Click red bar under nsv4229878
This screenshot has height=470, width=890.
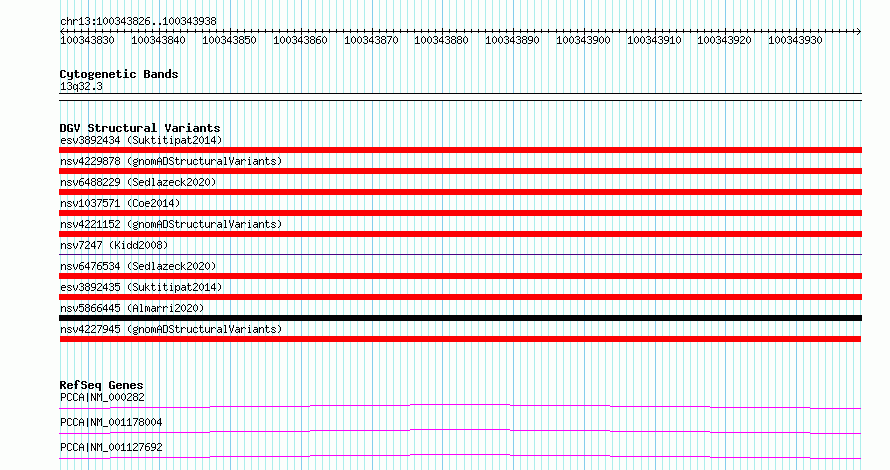(x=460, y=171)
